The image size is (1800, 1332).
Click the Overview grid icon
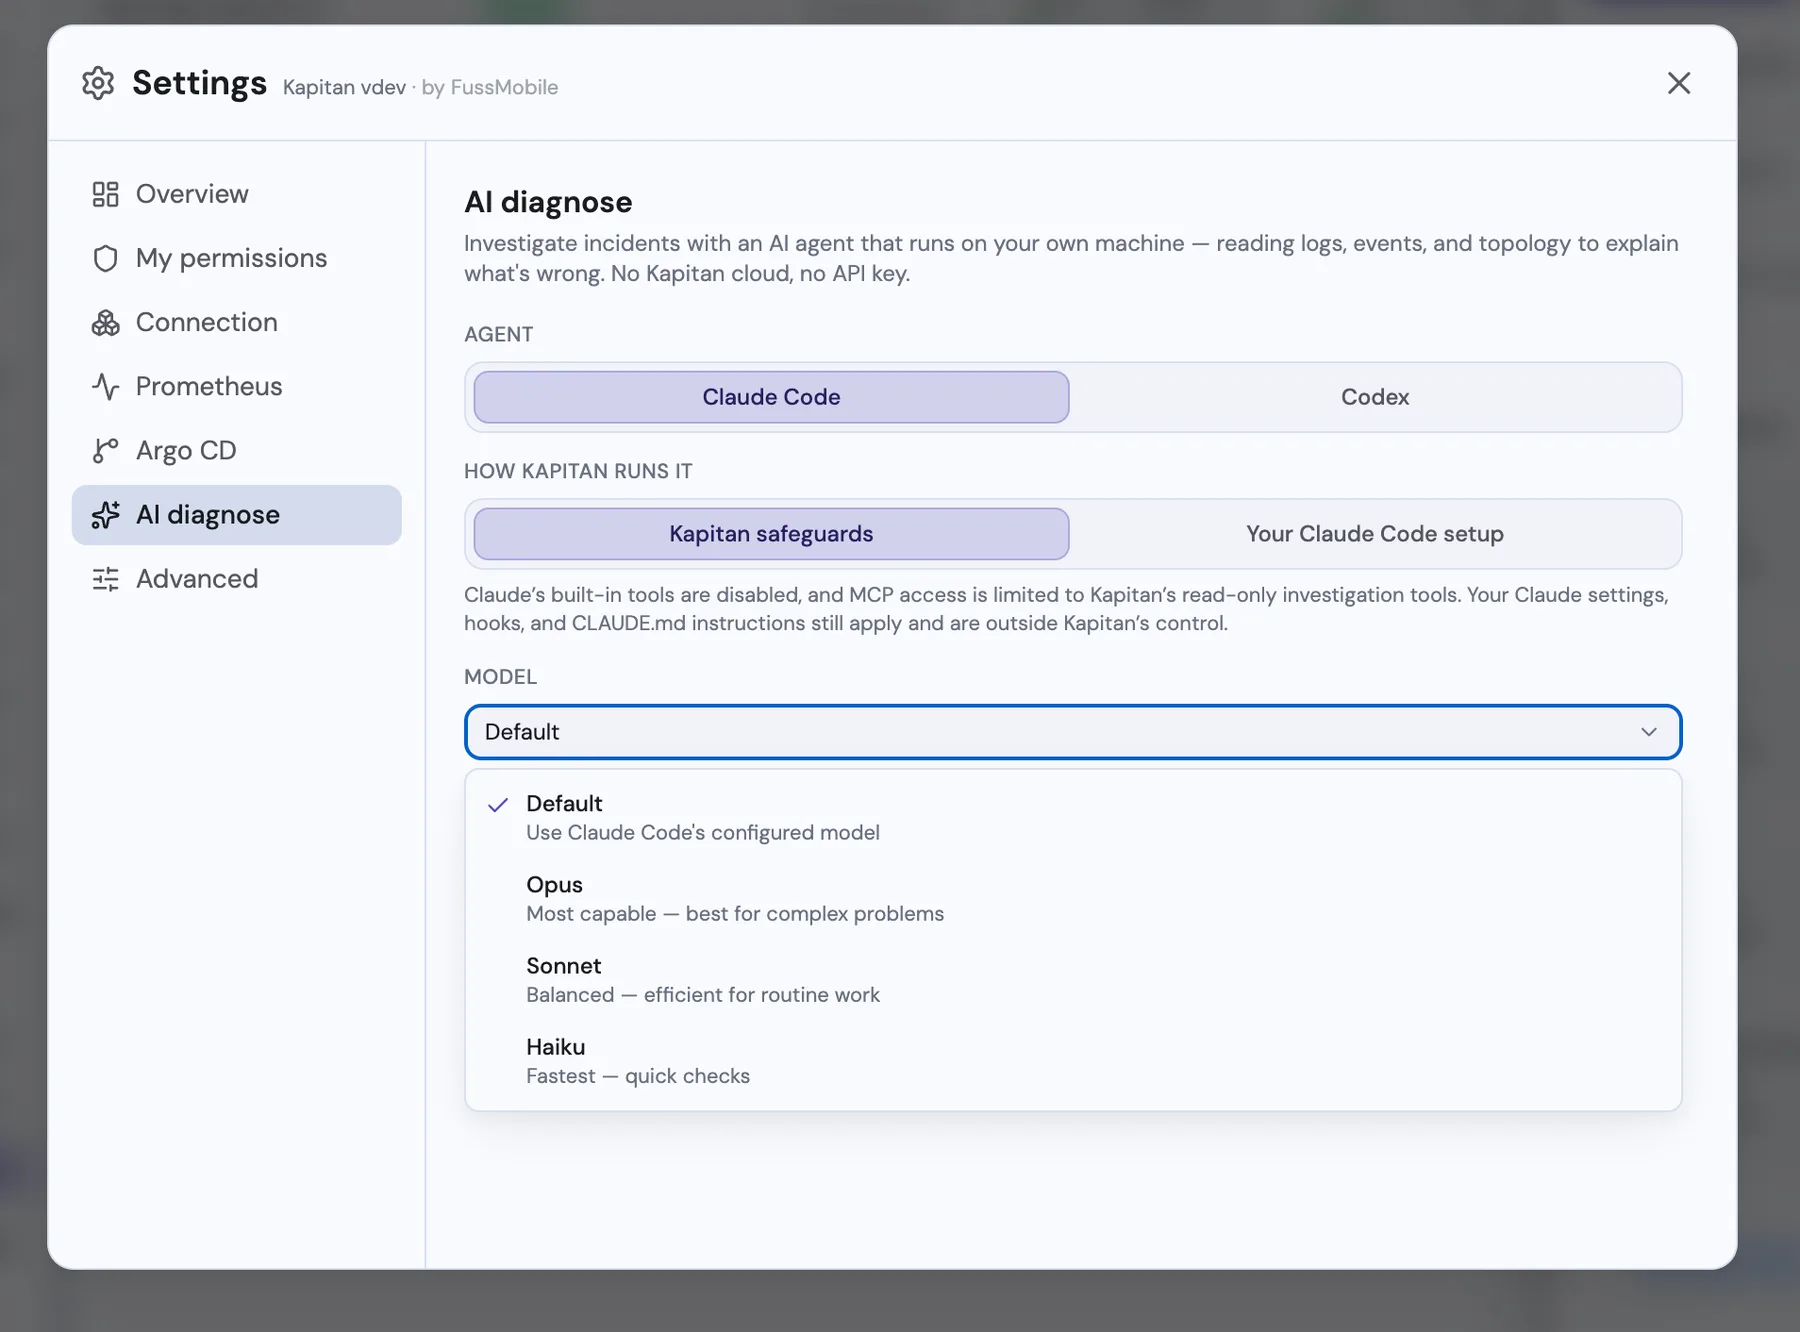click(105, 194)
